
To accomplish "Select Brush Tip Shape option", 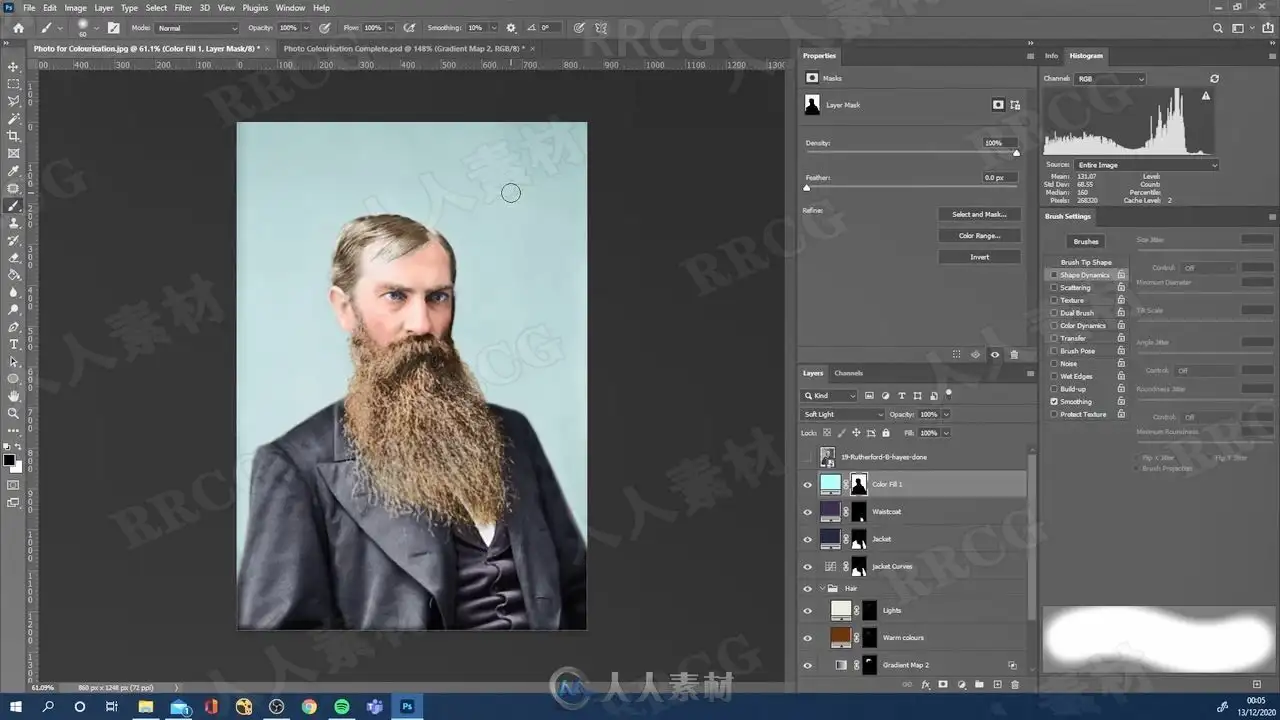I will pyautogui.click(x=1086, y=262).
